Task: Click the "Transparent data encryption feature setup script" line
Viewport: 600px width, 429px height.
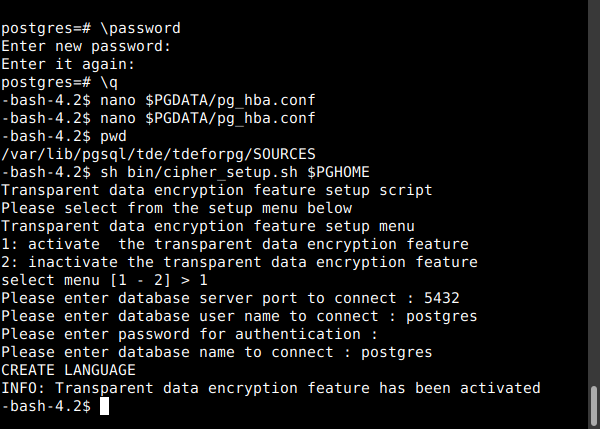Action: [217, 190]
